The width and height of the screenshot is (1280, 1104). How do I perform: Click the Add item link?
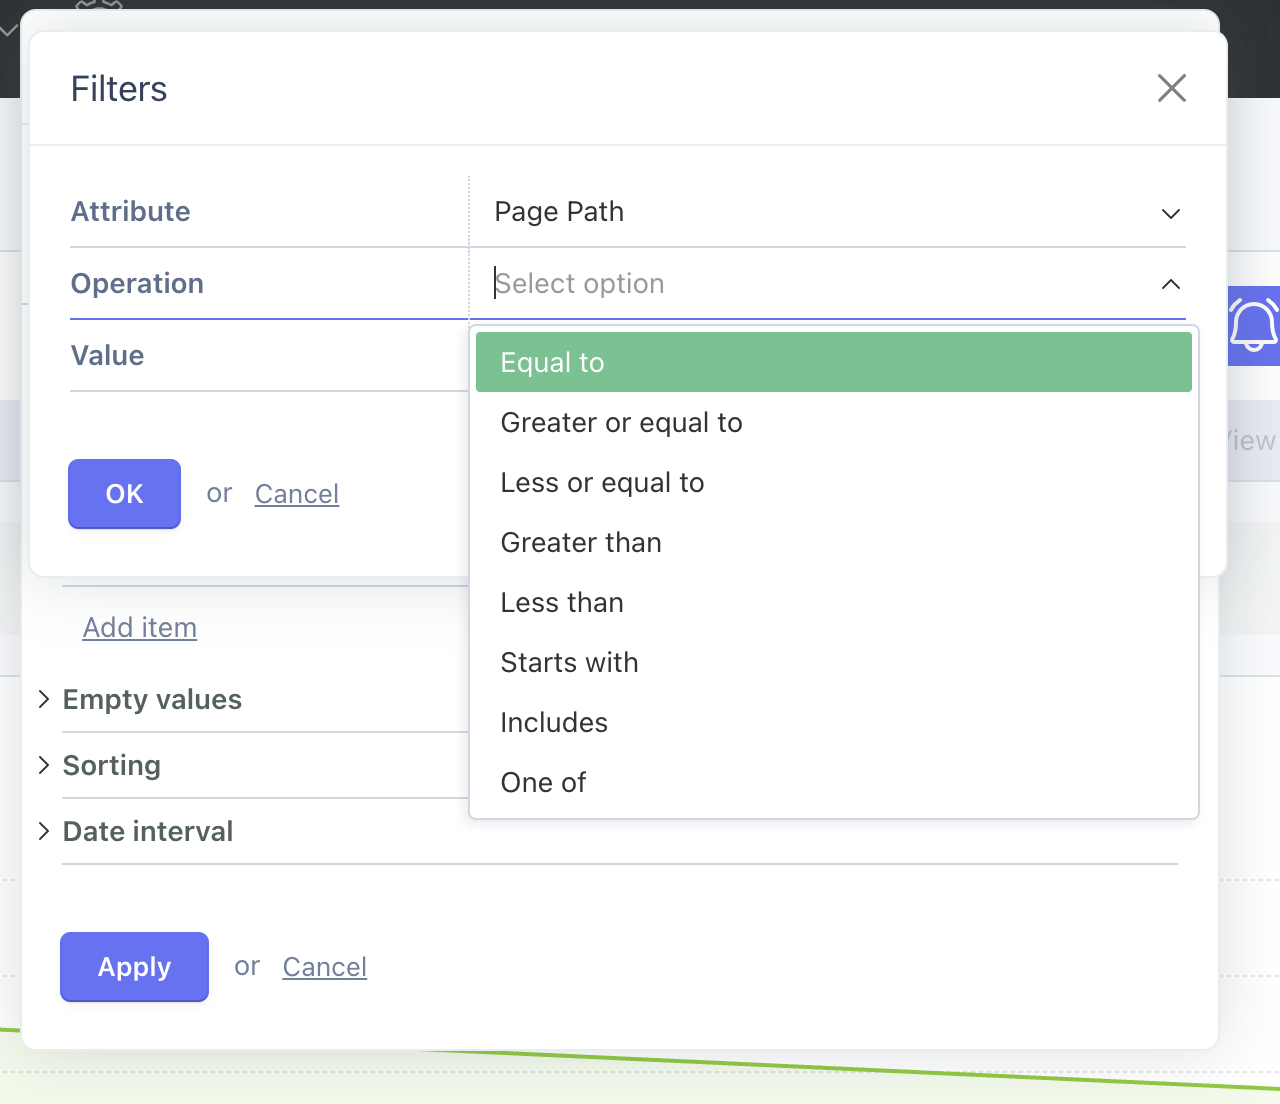[x=140, y=628]
